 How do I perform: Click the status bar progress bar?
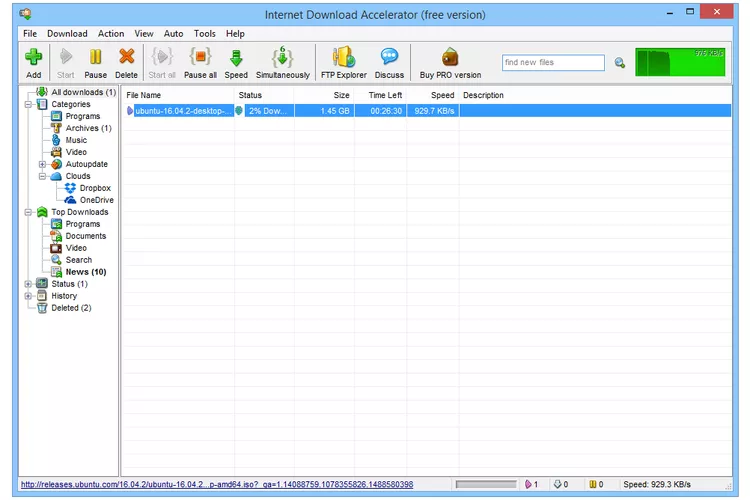click(x=485, y=485)
